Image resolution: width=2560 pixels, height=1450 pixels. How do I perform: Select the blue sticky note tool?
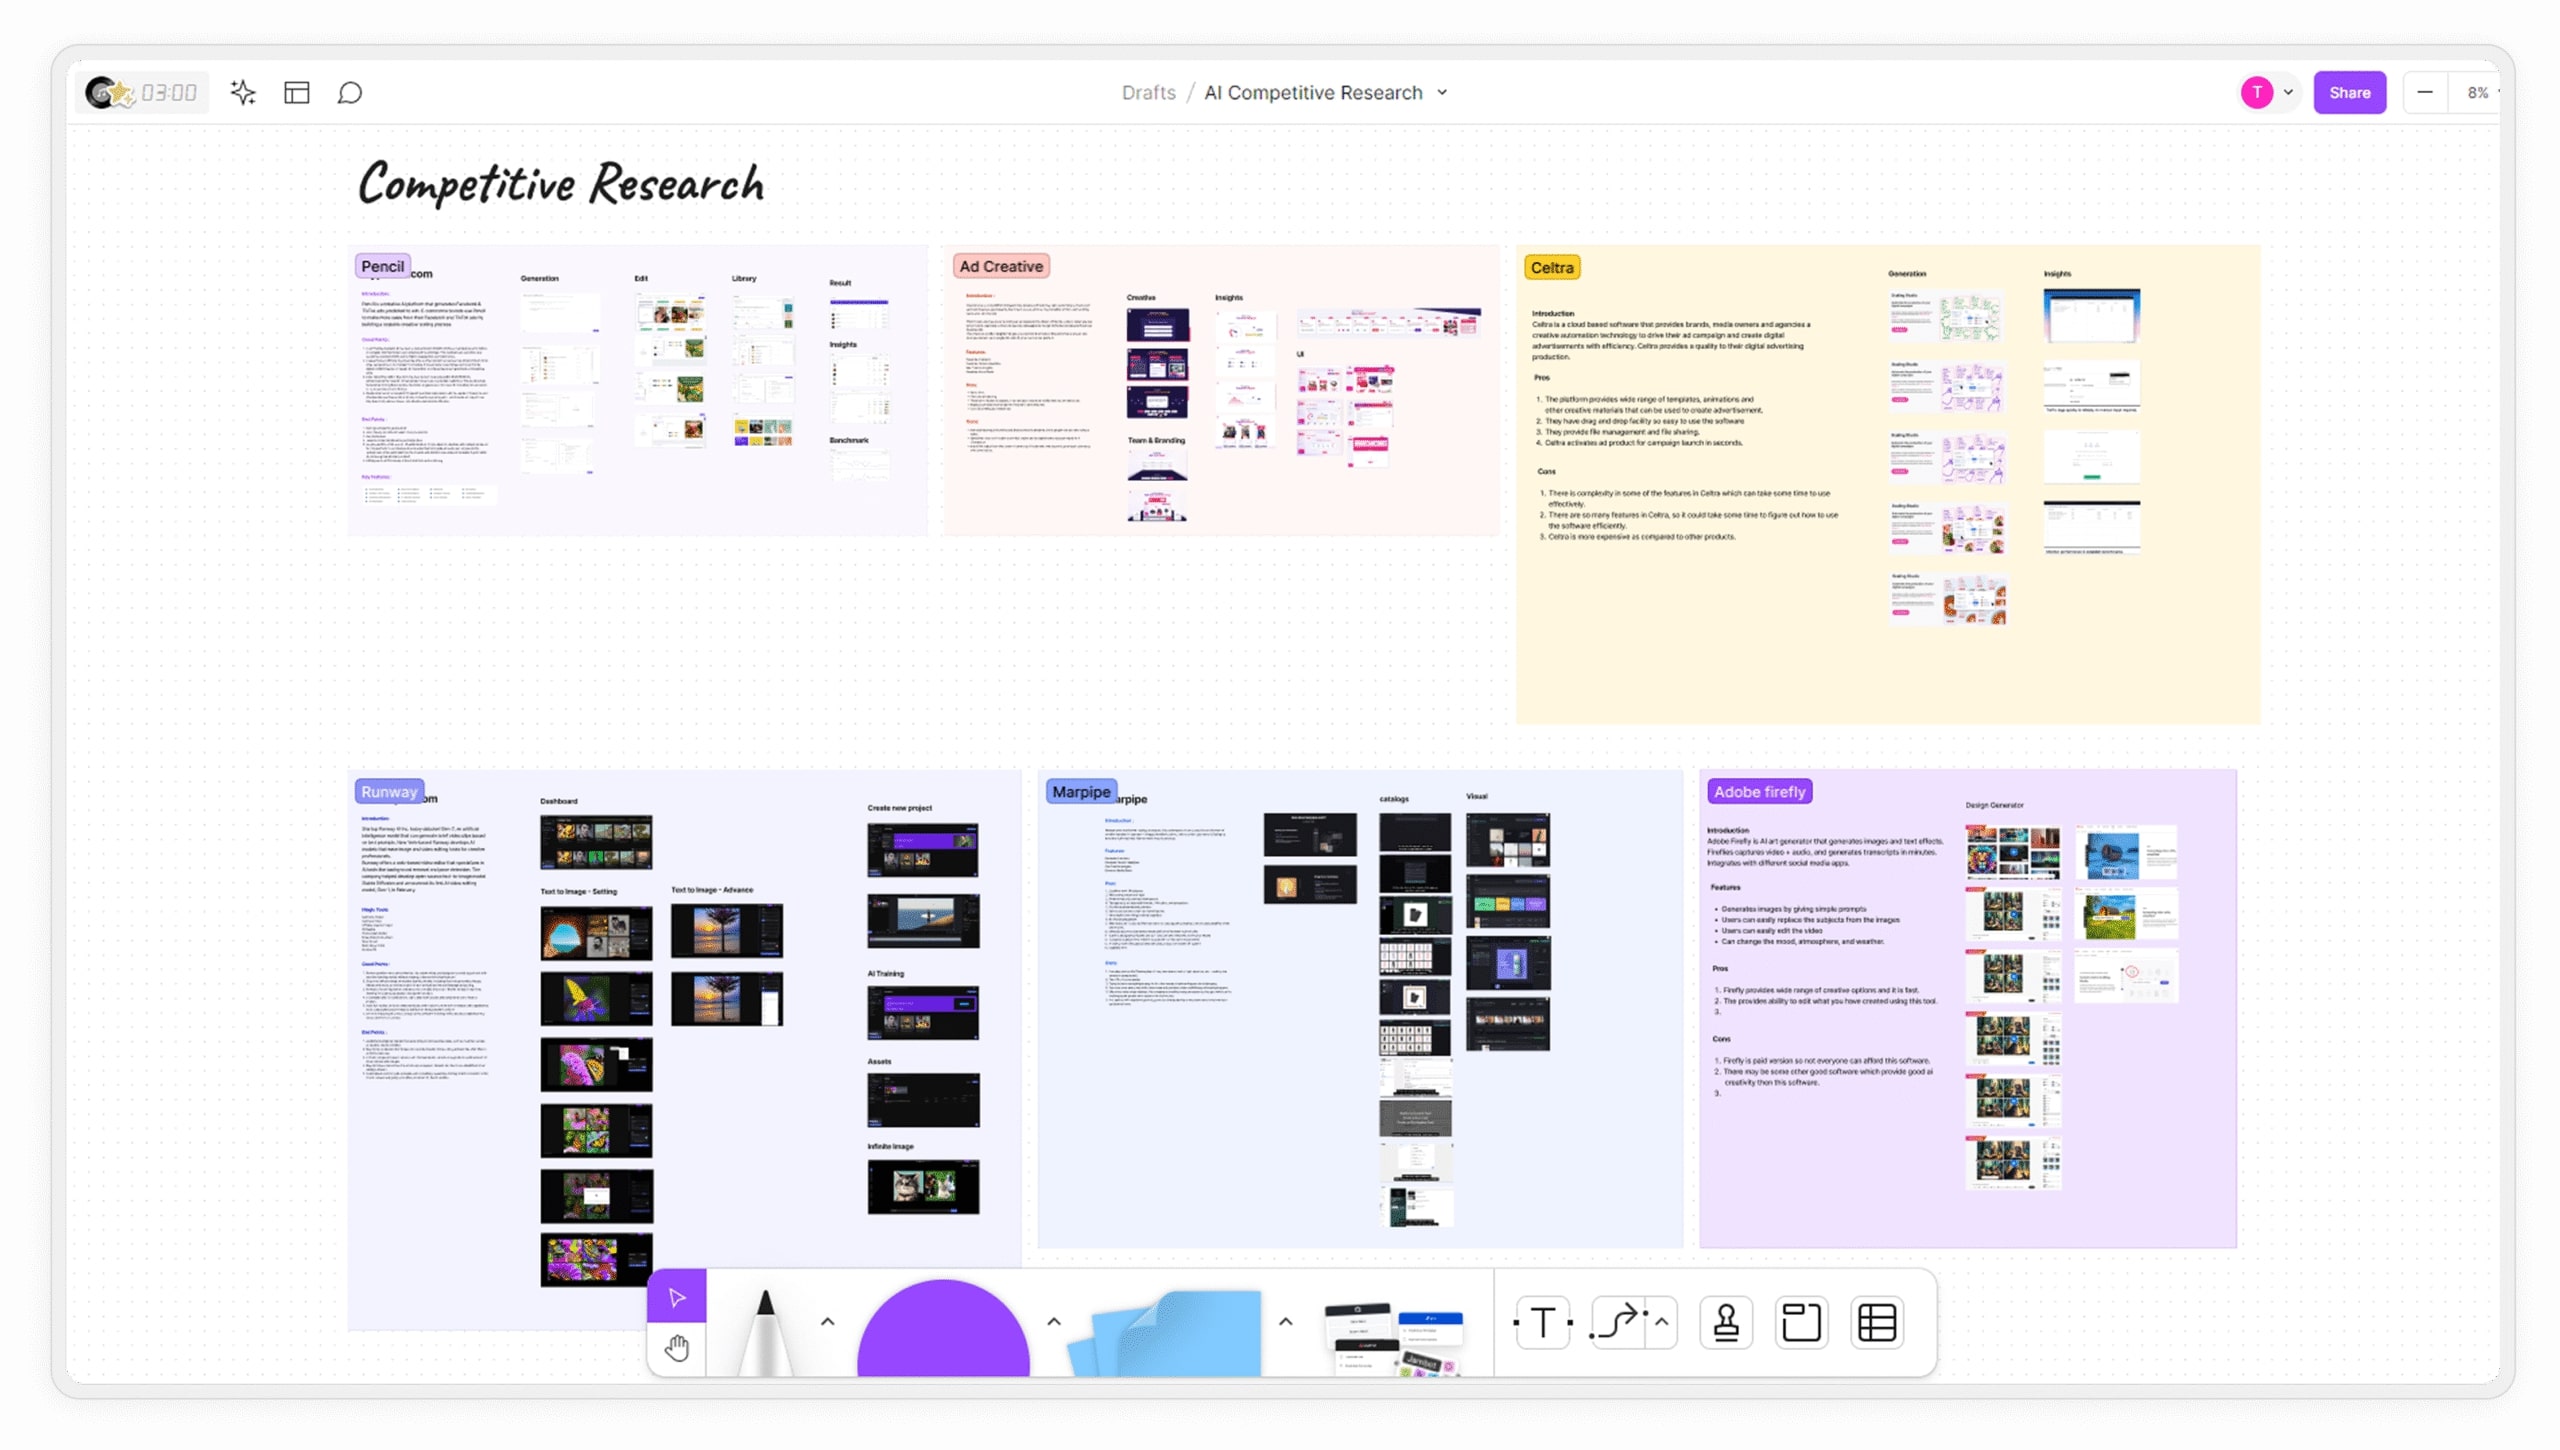[x=1165, y=1332]
